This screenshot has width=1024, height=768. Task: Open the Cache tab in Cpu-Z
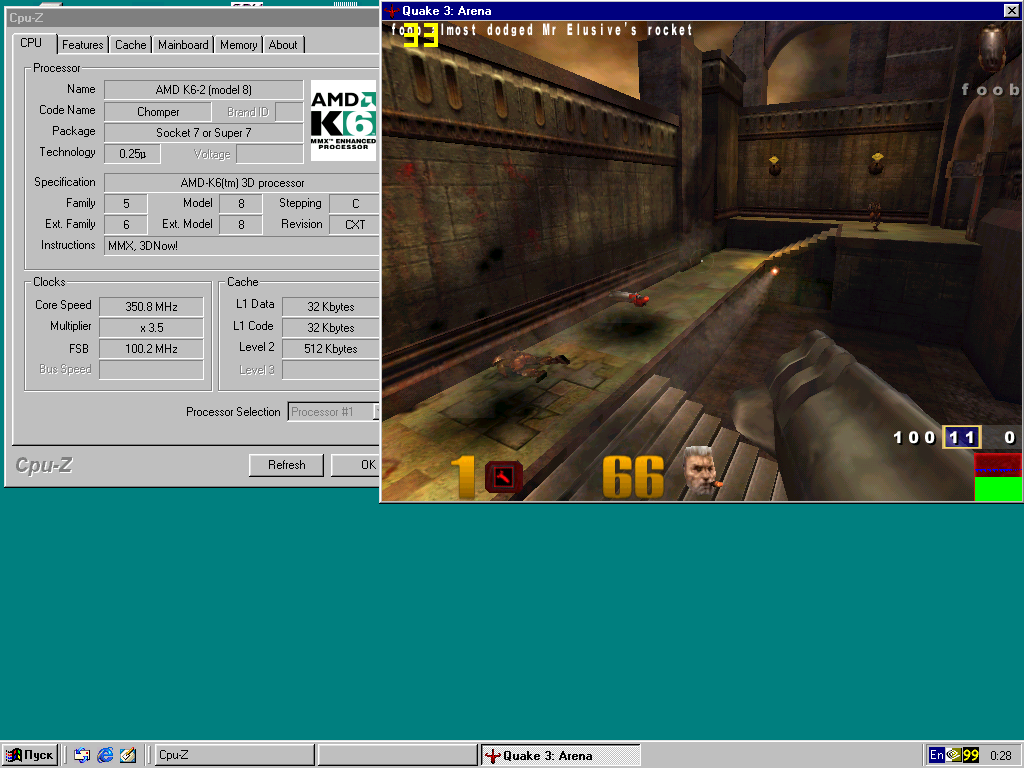(131, 45)
